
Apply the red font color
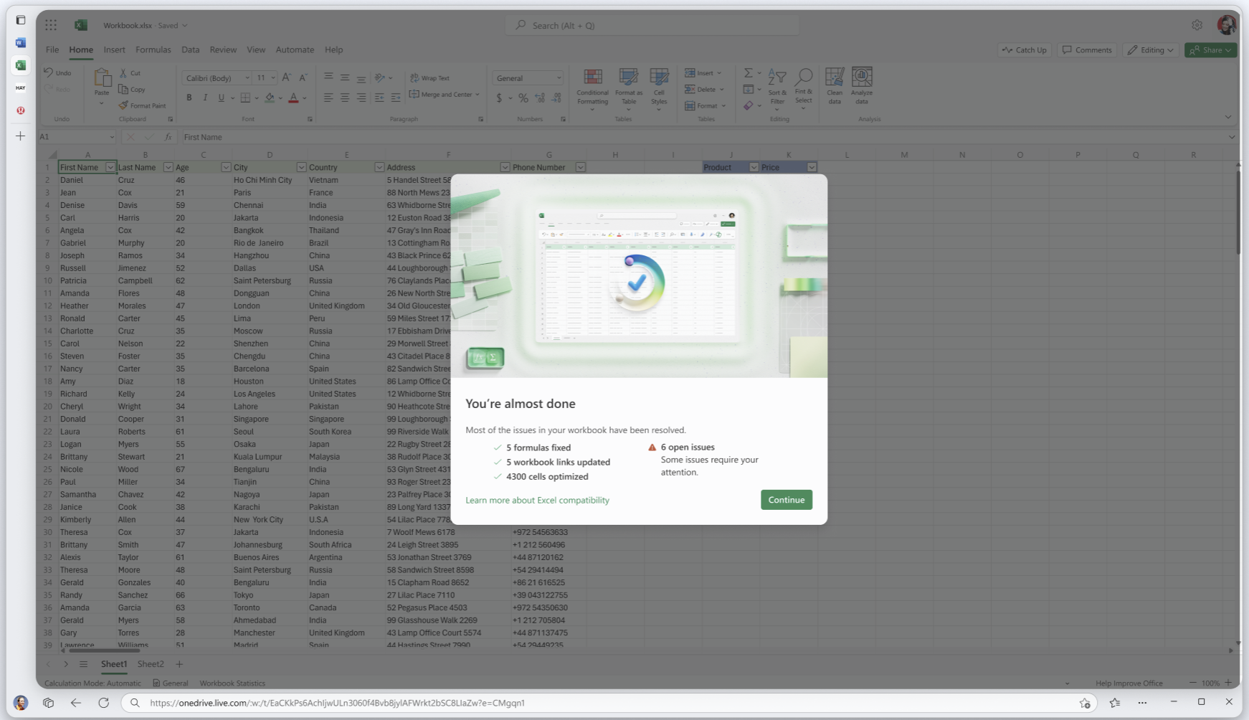coord(293,98)
